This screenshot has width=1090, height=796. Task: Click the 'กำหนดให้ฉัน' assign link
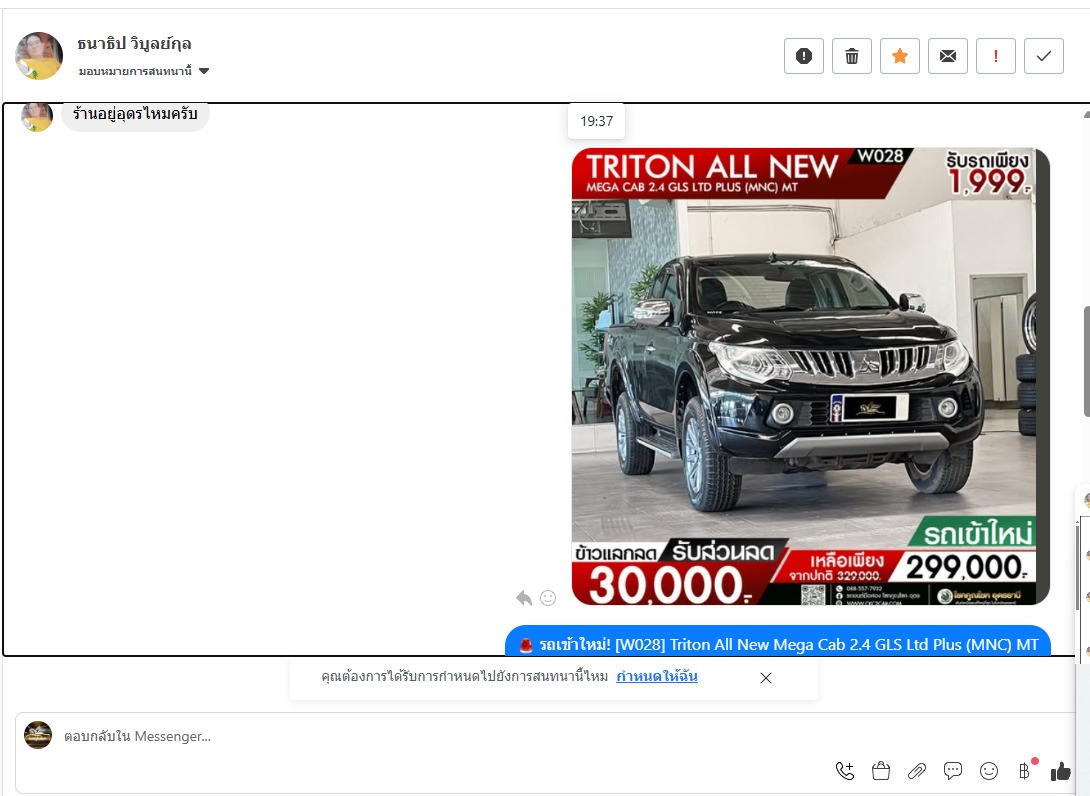click(x=656, y=677)
